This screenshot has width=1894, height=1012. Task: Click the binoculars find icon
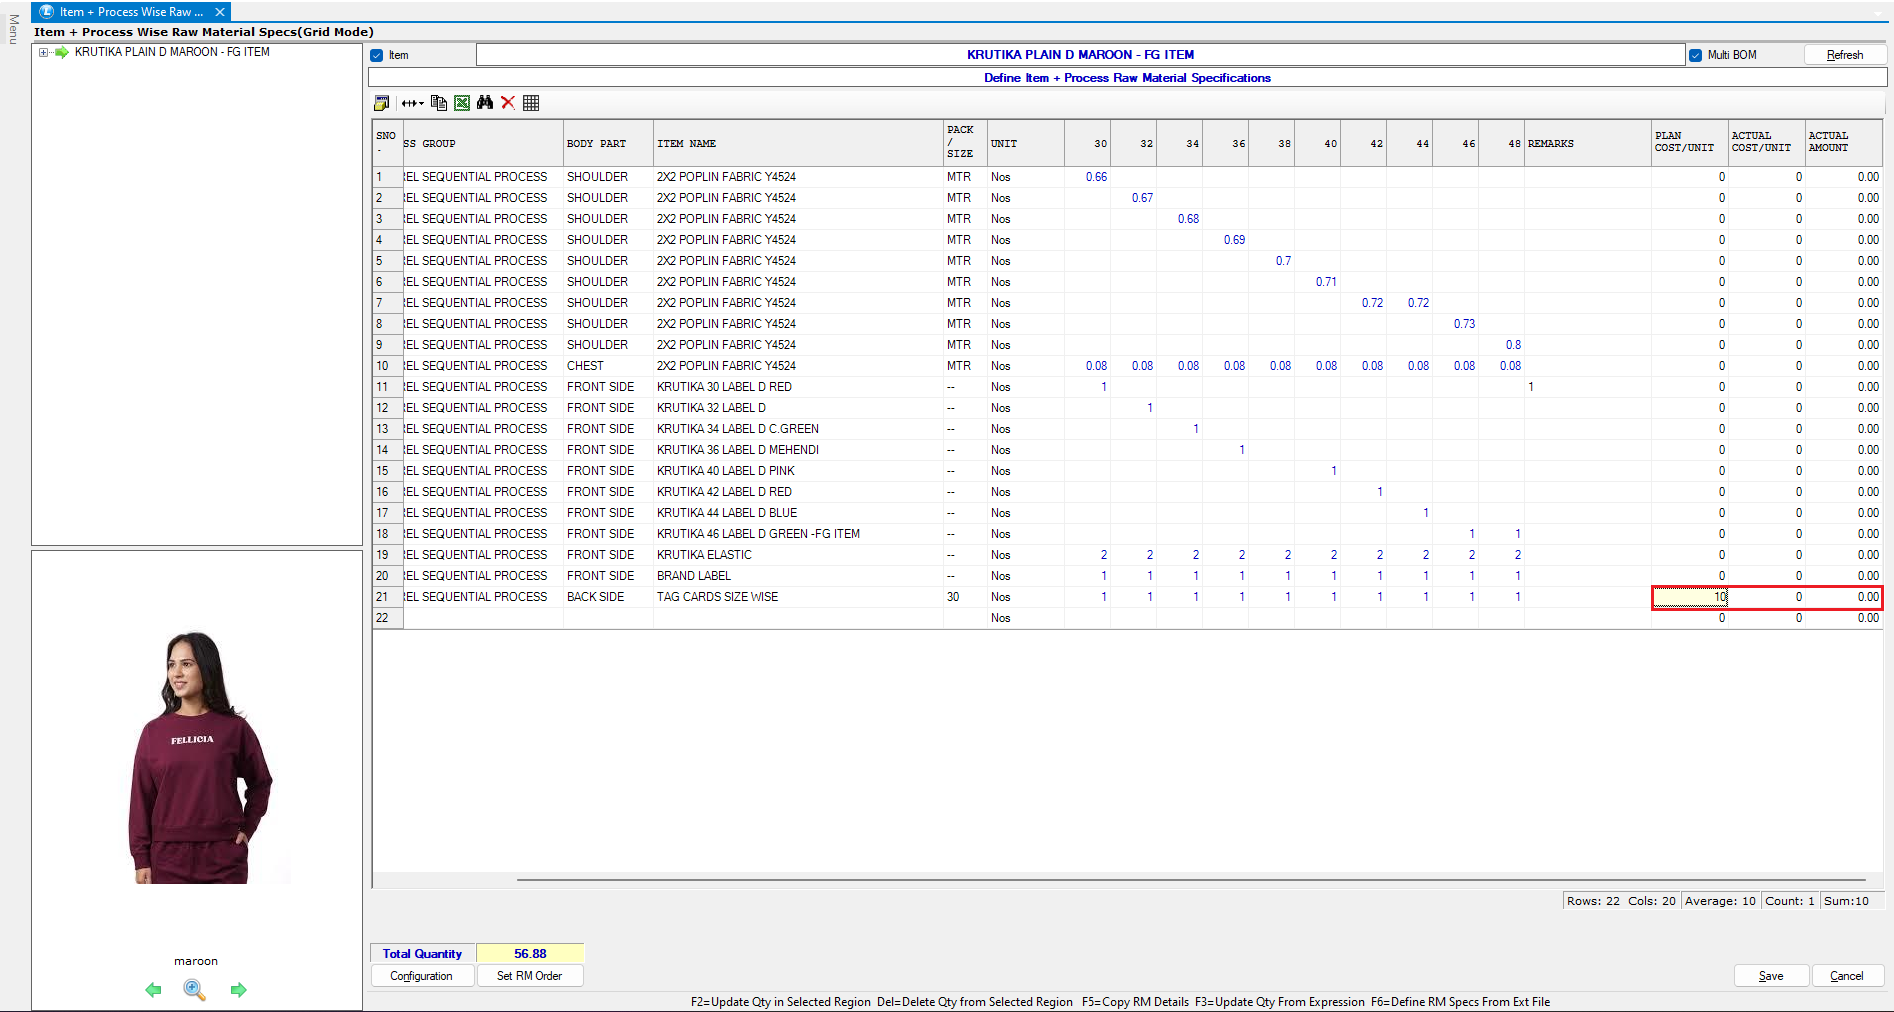[x=485, y=103]
